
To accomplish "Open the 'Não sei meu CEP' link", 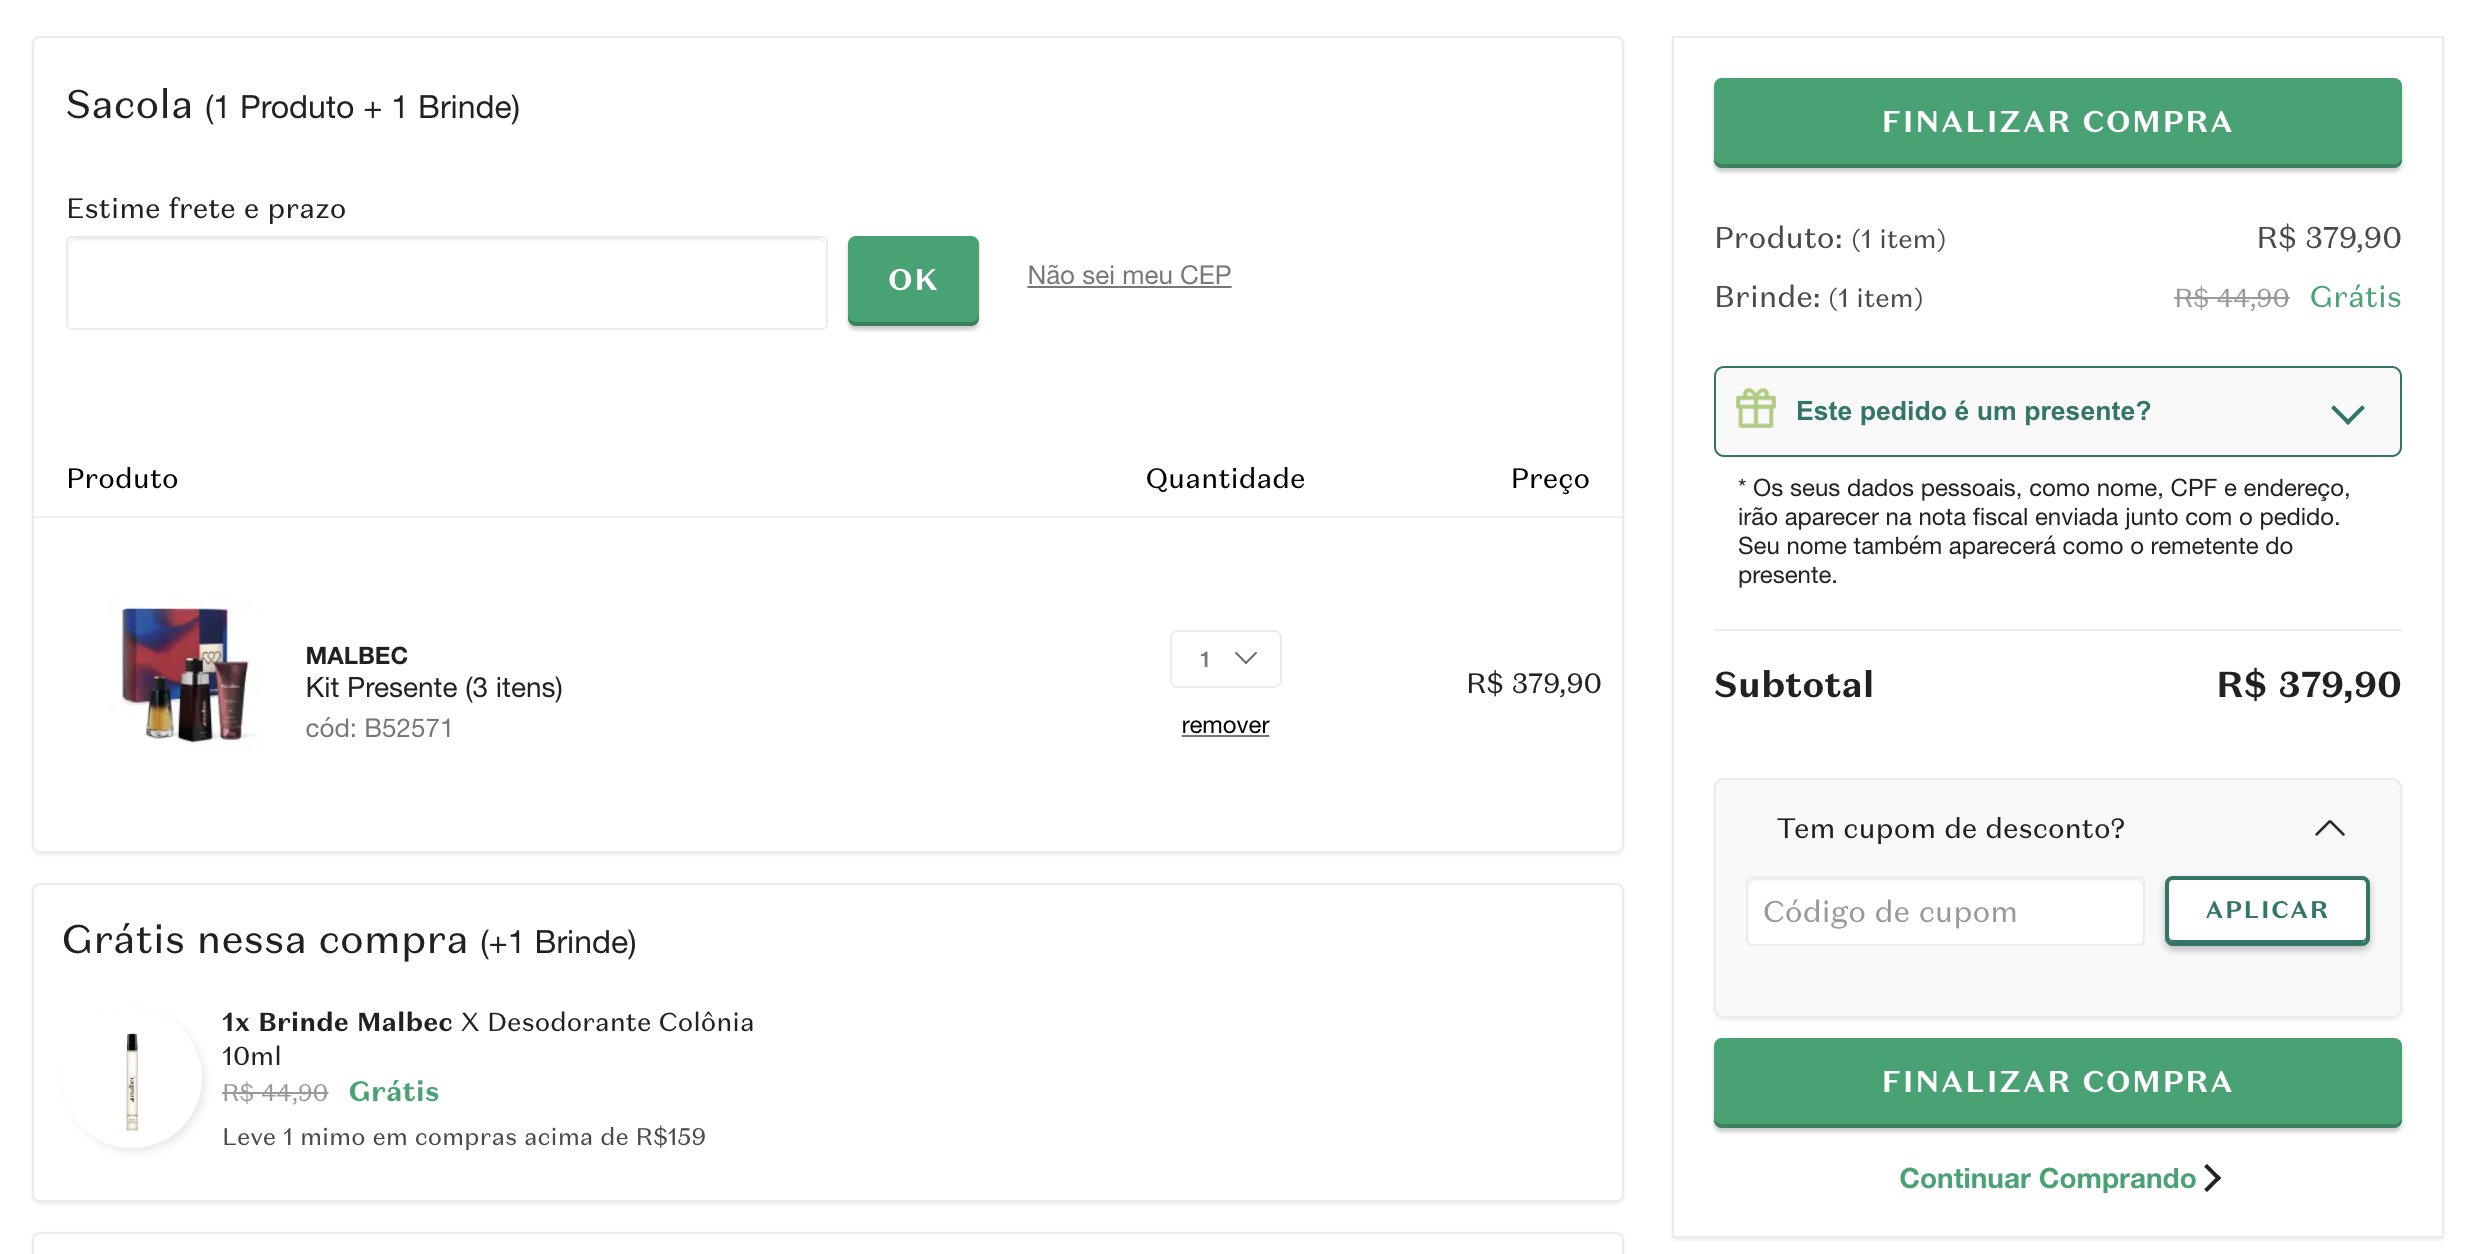I will (x=1129, y=275).
